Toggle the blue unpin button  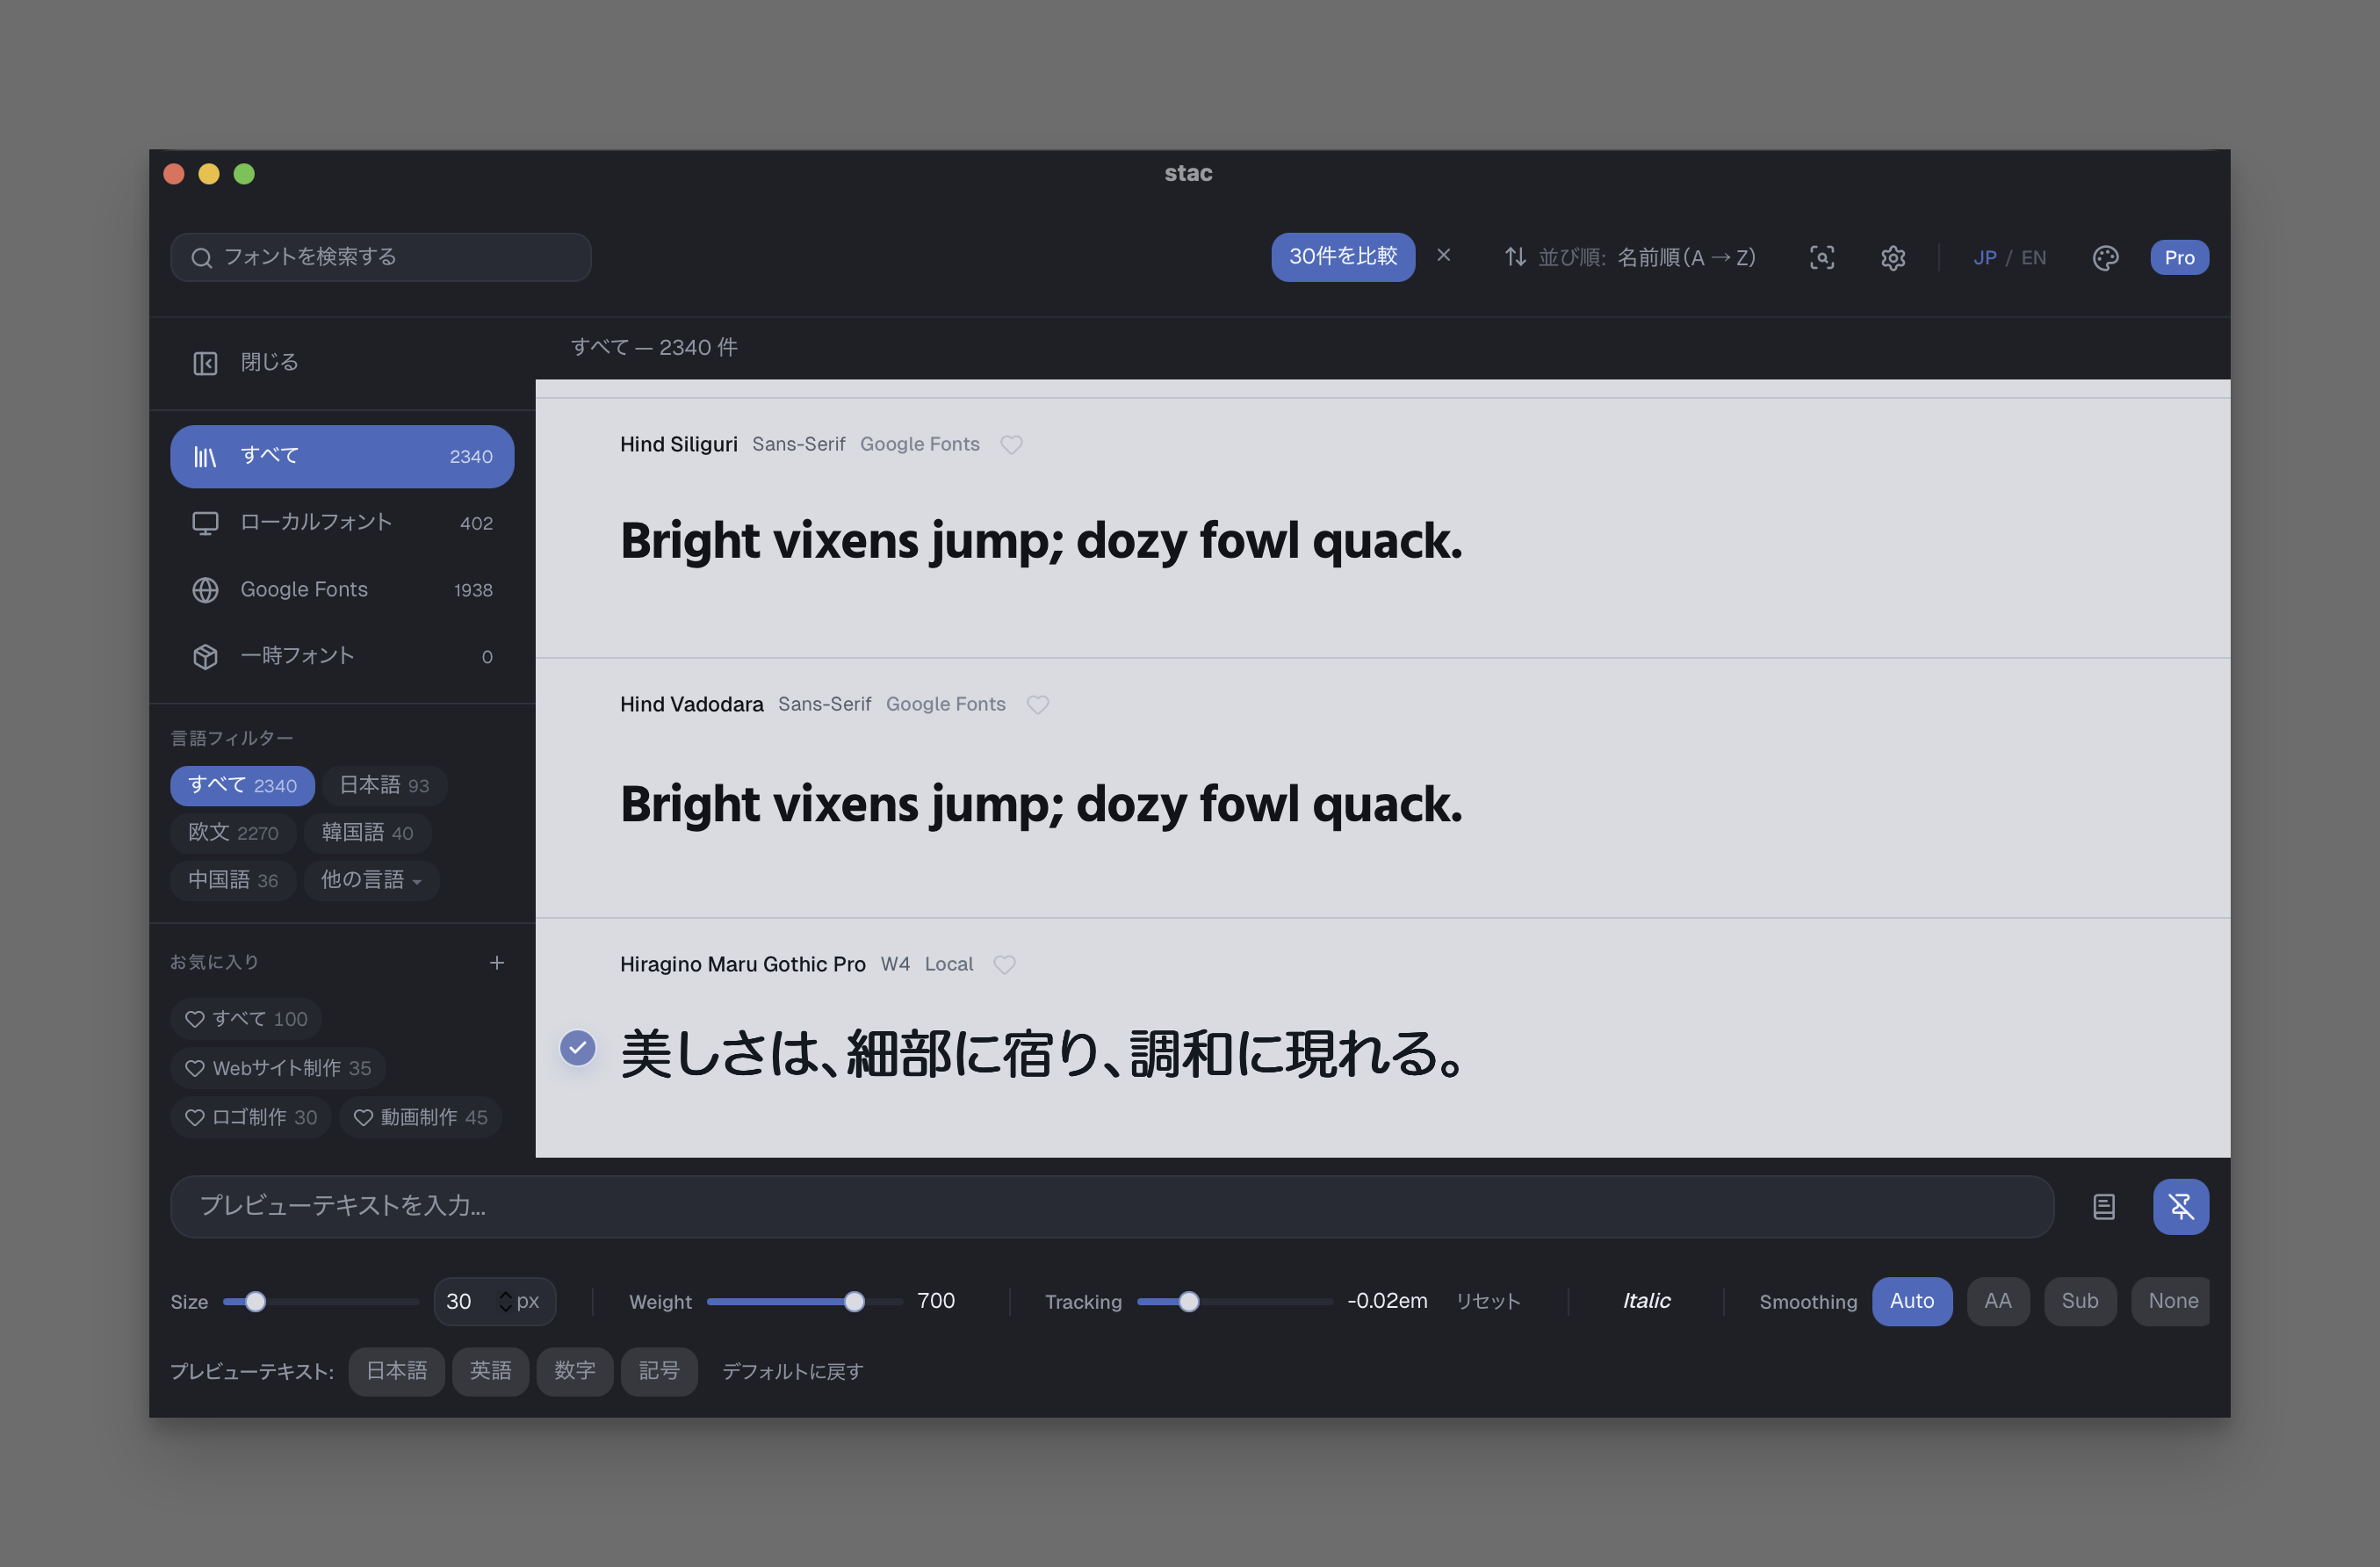click(2180, 1207)
